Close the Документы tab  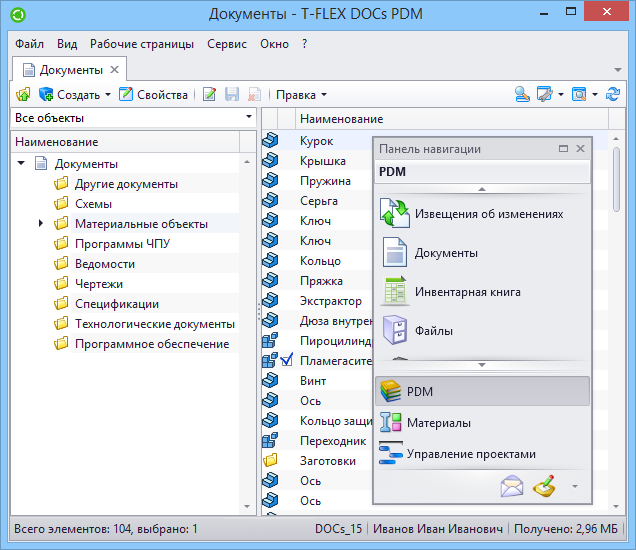pos(115,70)
